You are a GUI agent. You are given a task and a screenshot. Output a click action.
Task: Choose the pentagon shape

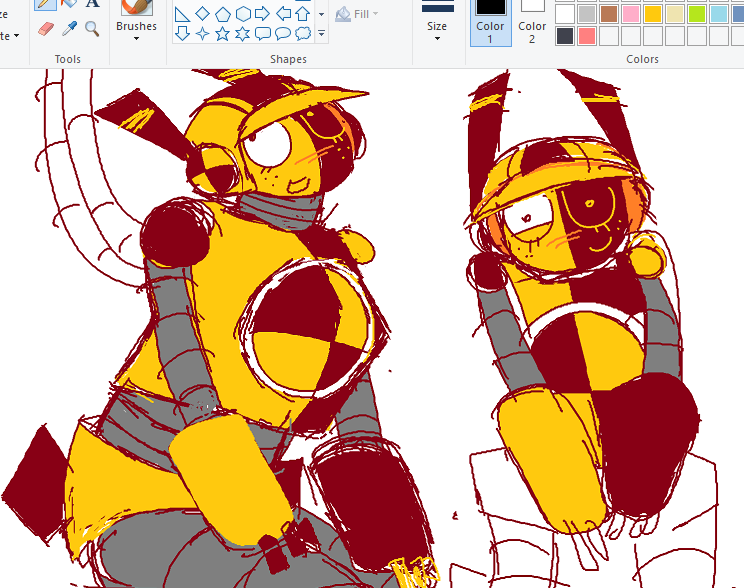(223, 14)
